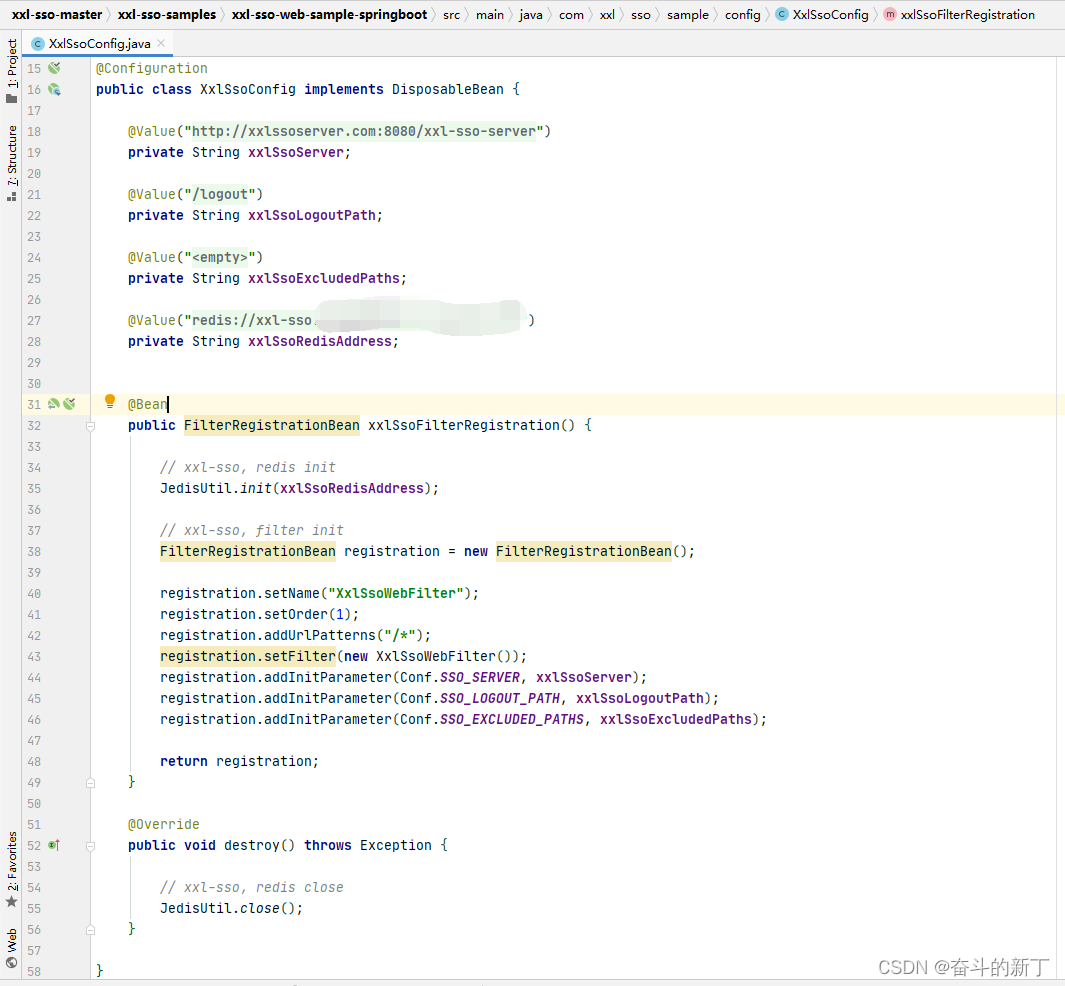Click main in the navigation bar
This screenshot has width=1065, height=986.
click(490, 14)
